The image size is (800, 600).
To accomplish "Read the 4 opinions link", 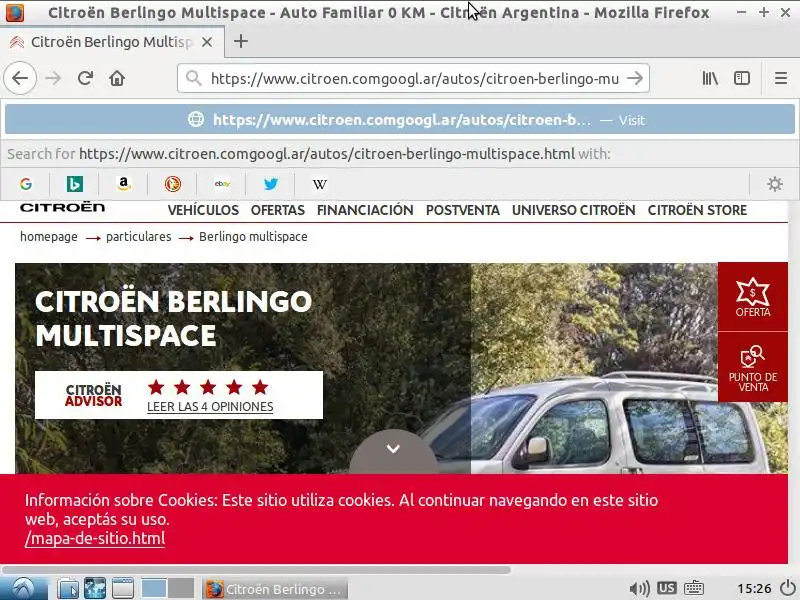I will (210, 407).
